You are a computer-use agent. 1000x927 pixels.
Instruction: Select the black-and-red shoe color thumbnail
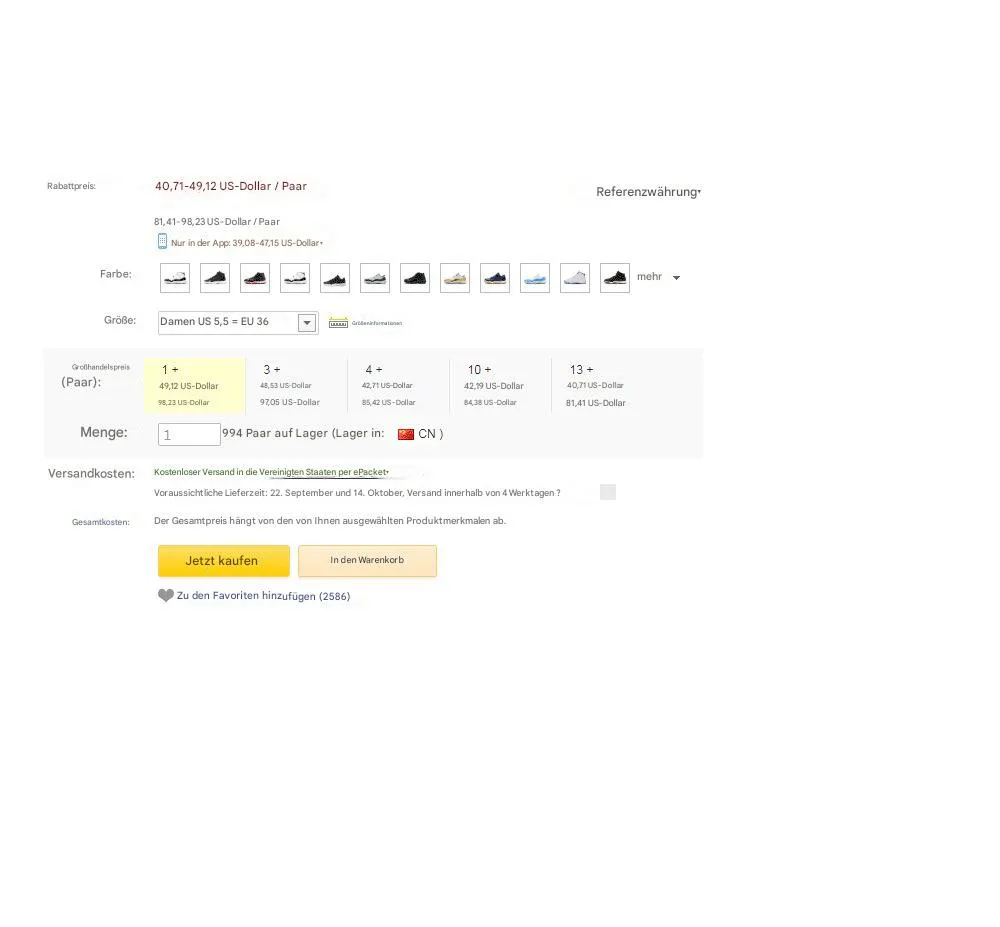pyautogui.click(x=255, y=278)
